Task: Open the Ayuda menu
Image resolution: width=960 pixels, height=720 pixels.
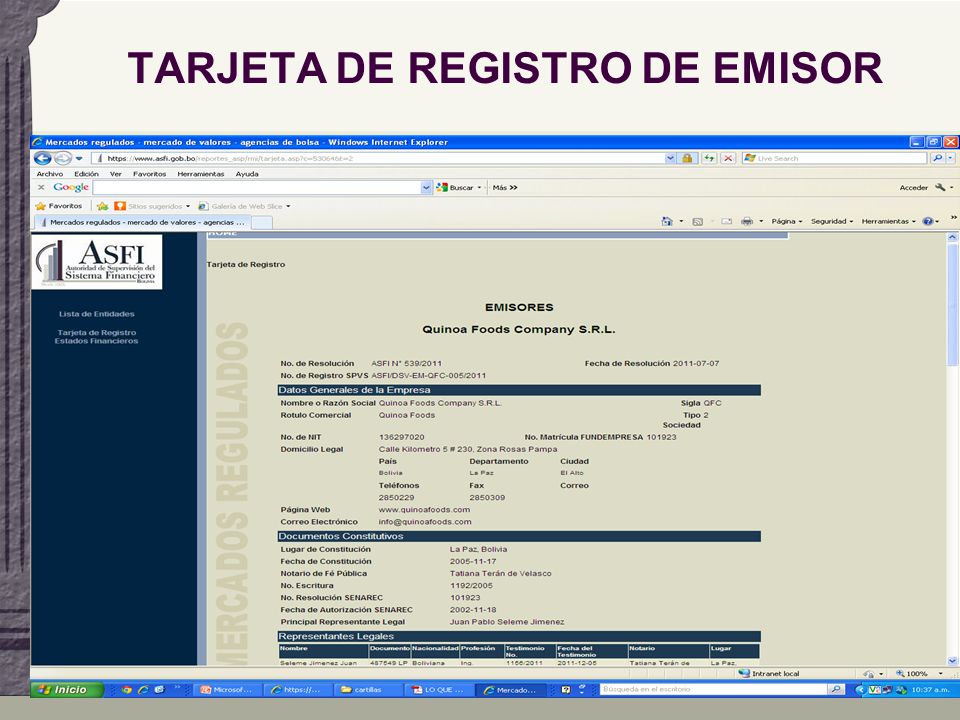Action: click(x=247, y=174)
